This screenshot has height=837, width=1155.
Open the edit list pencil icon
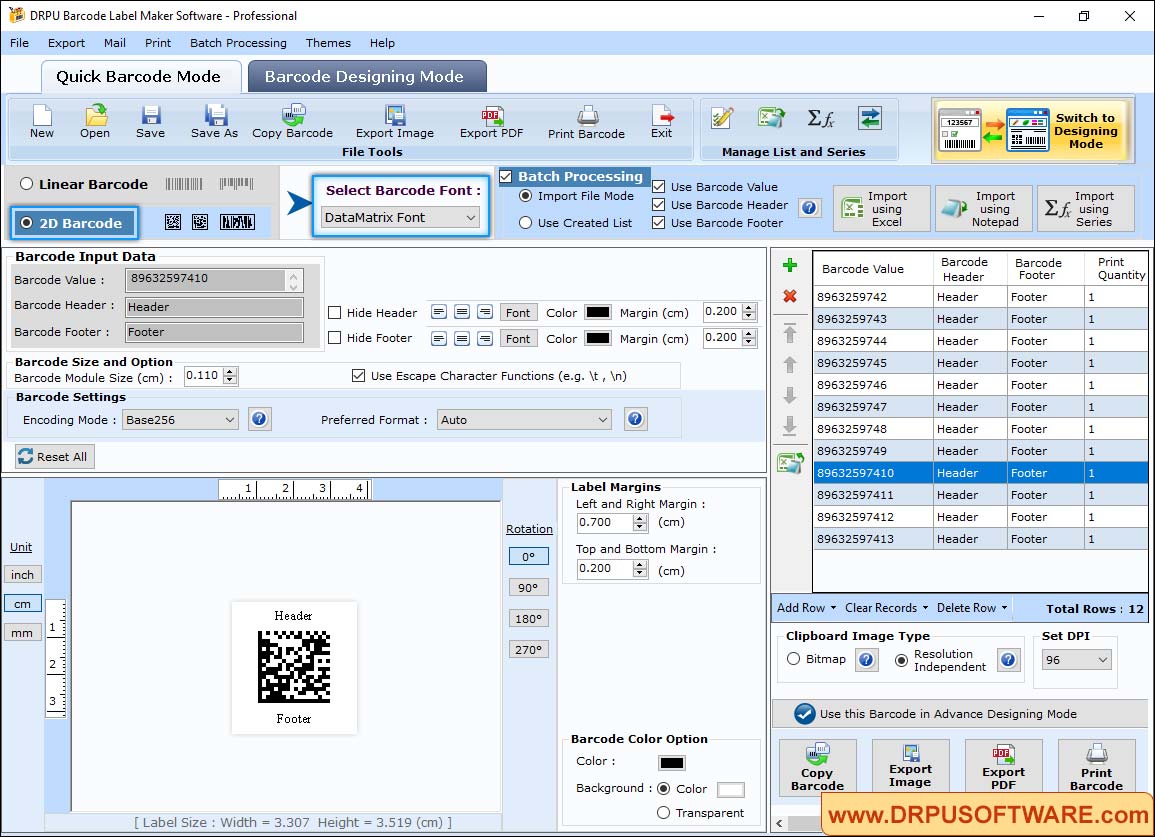pyautogui.click(x=722, y=118)
